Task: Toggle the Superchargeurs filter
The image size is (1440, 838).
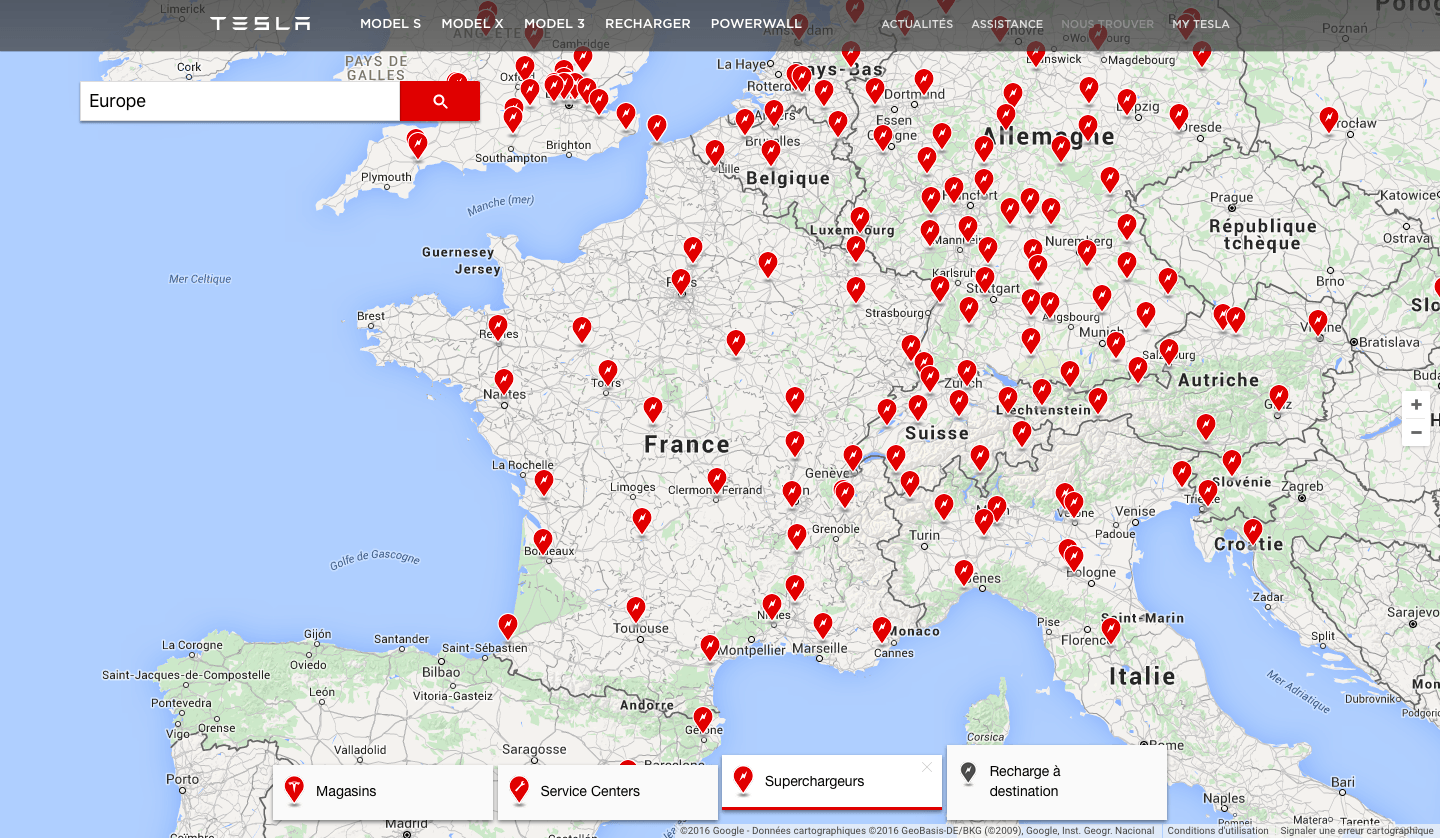Action: click(832, 782)
